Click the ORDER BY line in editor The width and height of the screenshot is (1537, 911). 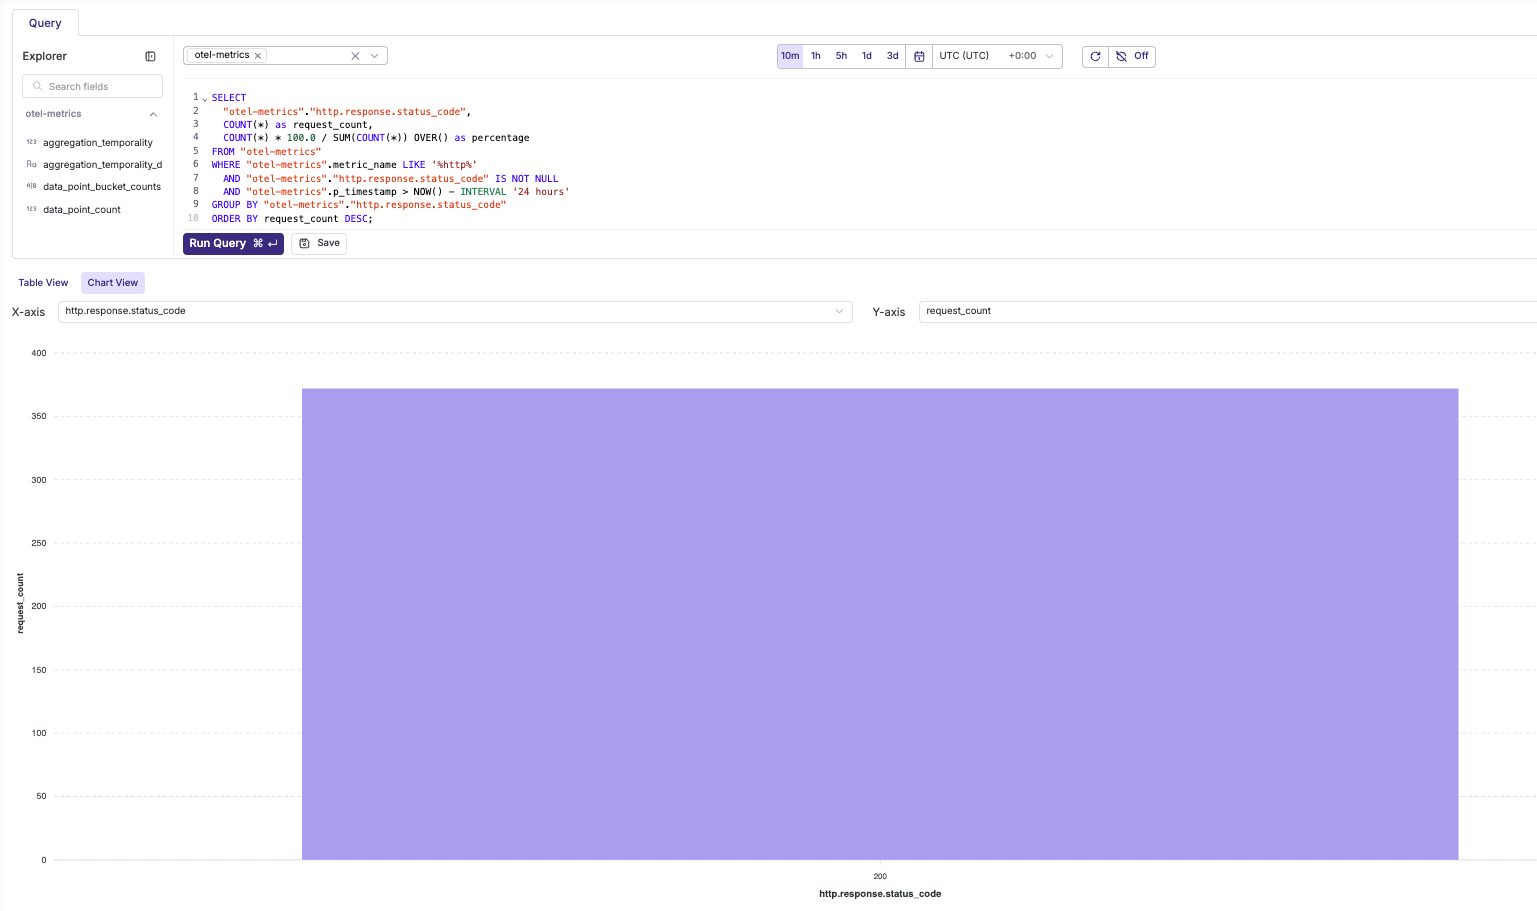[292, 219]
